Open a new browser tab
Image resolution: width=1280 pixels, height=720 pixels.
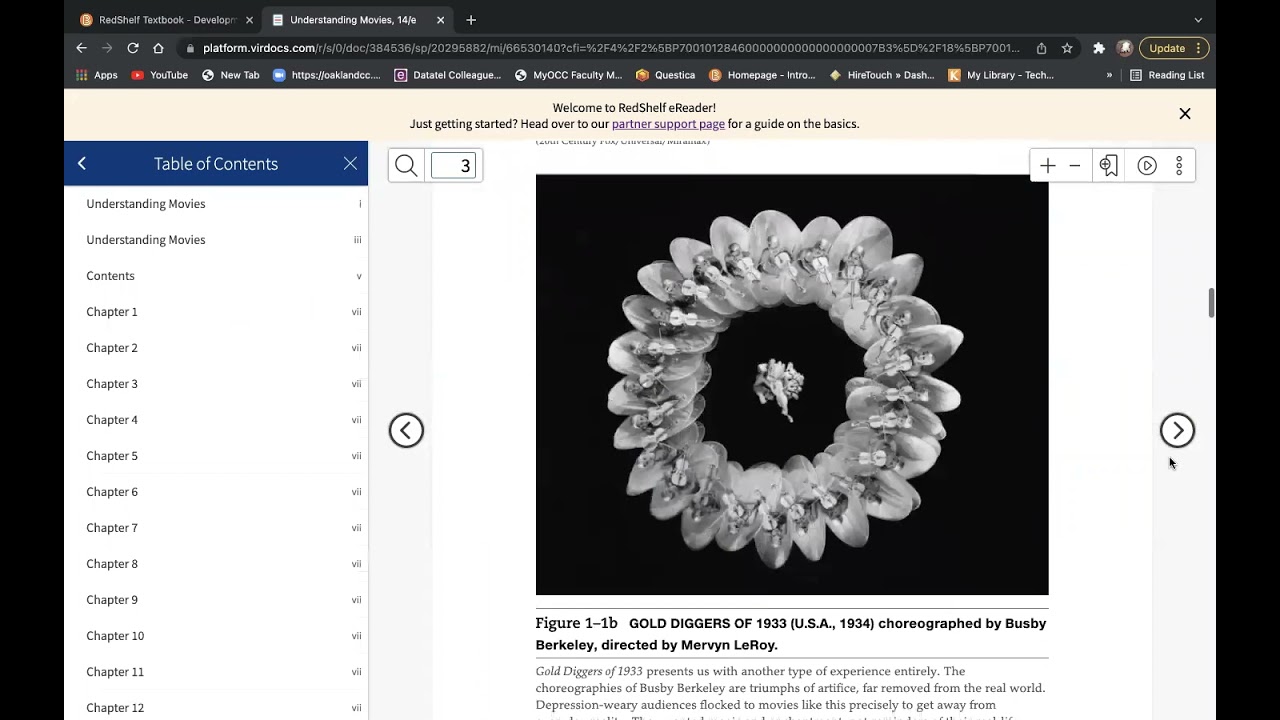click(x=471, y=20)
